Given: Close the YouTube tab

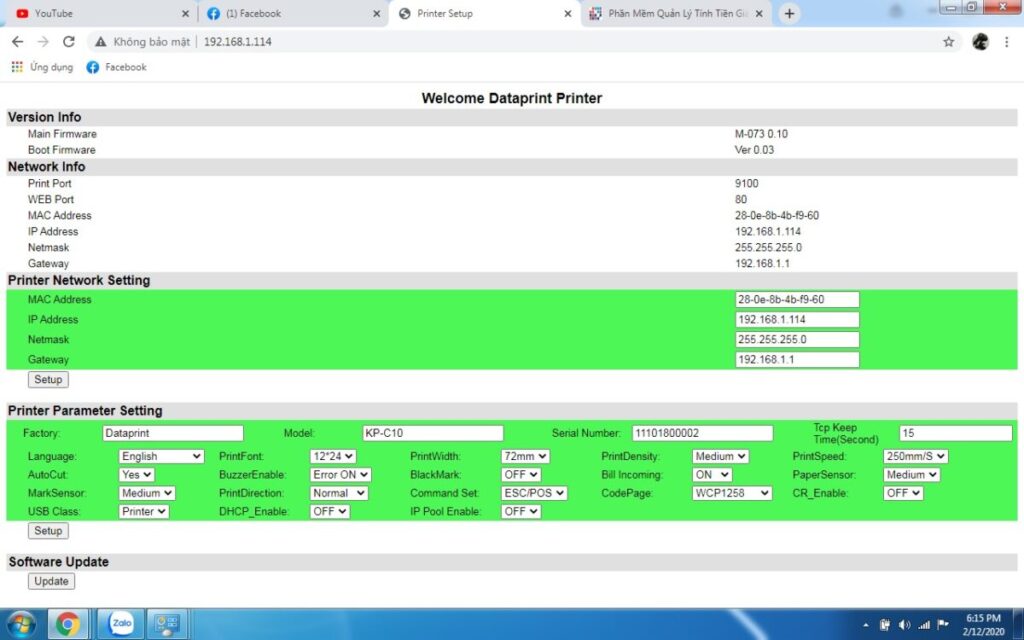Looking at the screenshot, I should click(185, 14).
